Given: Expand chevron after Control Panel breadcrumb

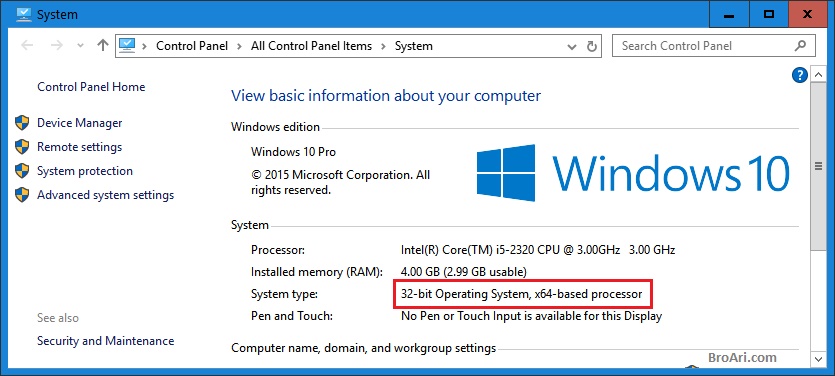Looking at the screenshot, I should 240,46.
